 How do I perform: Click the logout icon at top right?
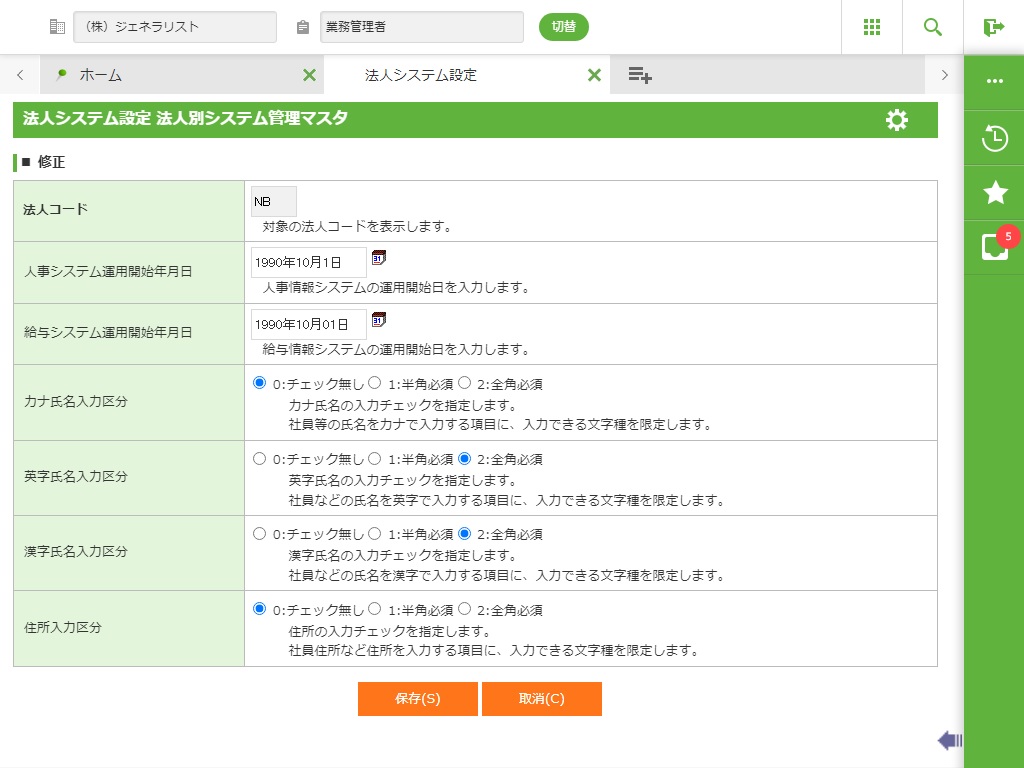993,27
